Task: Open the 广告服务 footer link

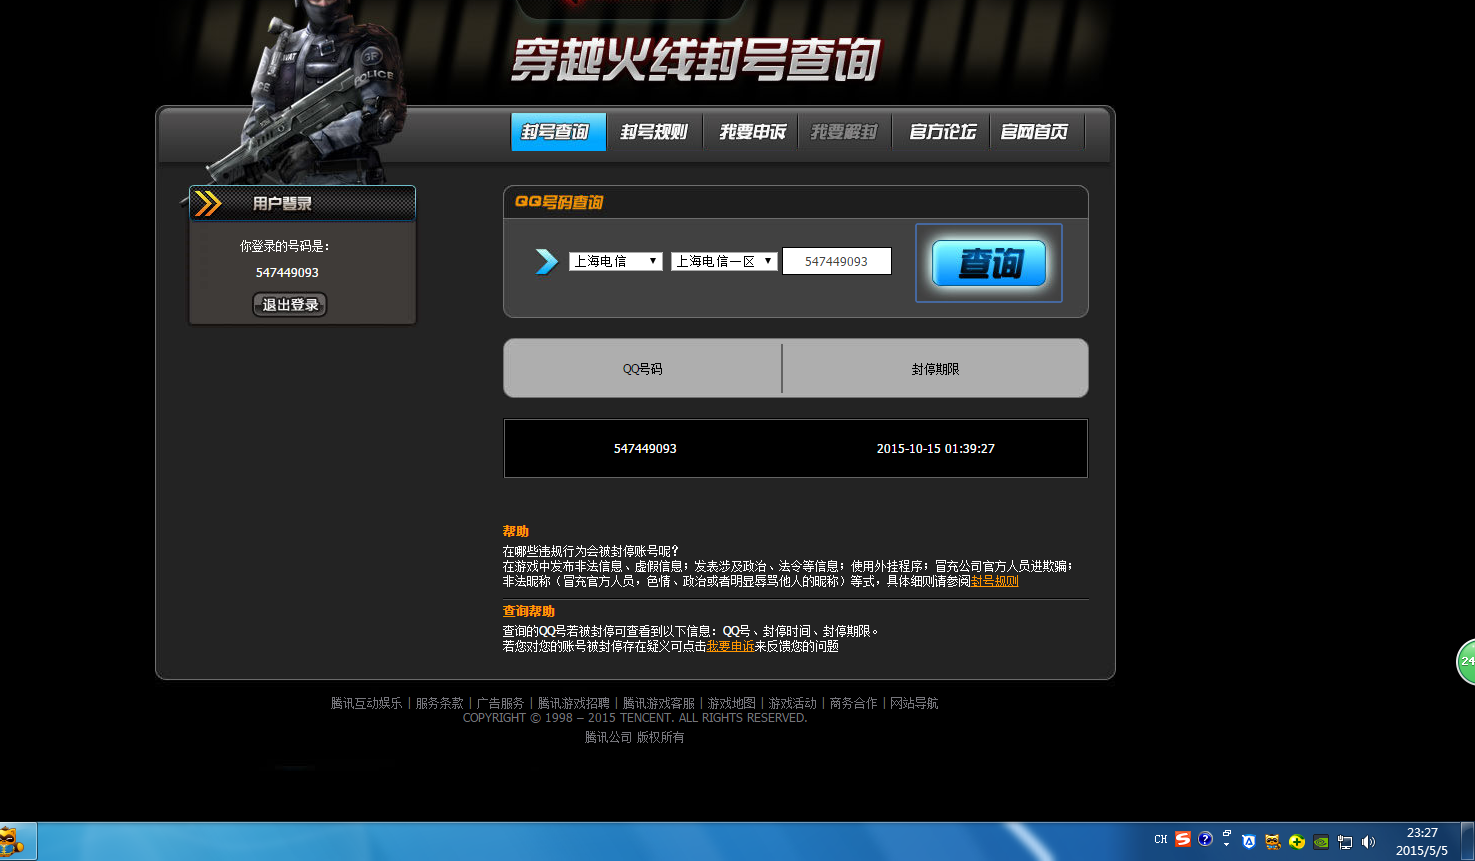Action: [x=500, y=703]
